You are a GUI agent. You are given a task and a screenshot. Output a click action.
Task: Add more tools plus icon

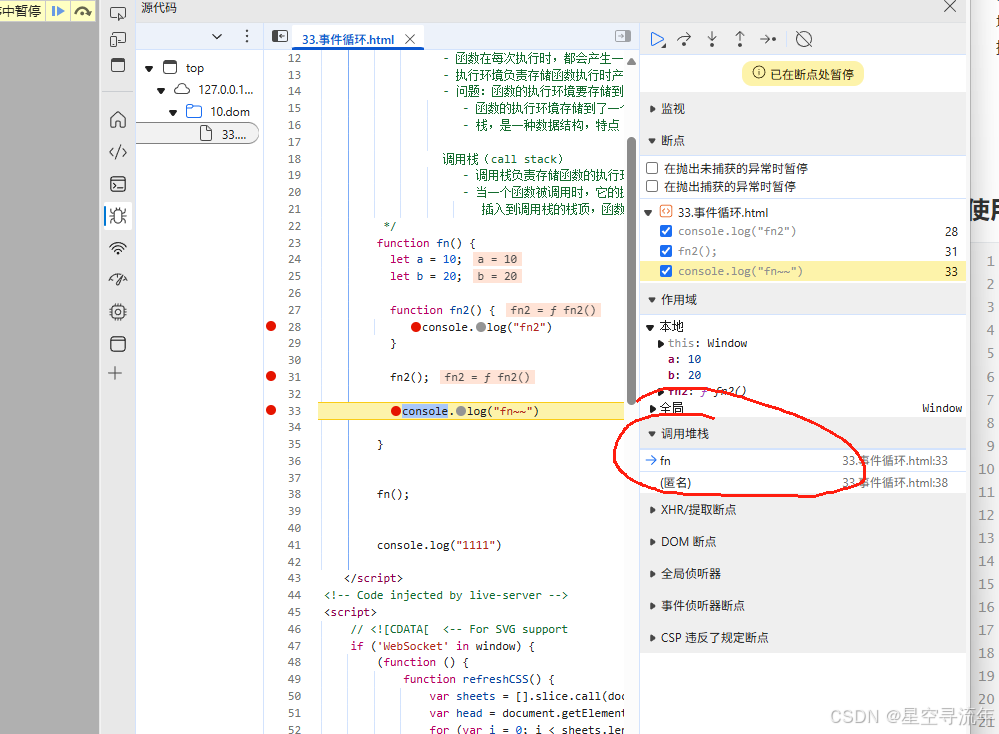tap(115, 373)
